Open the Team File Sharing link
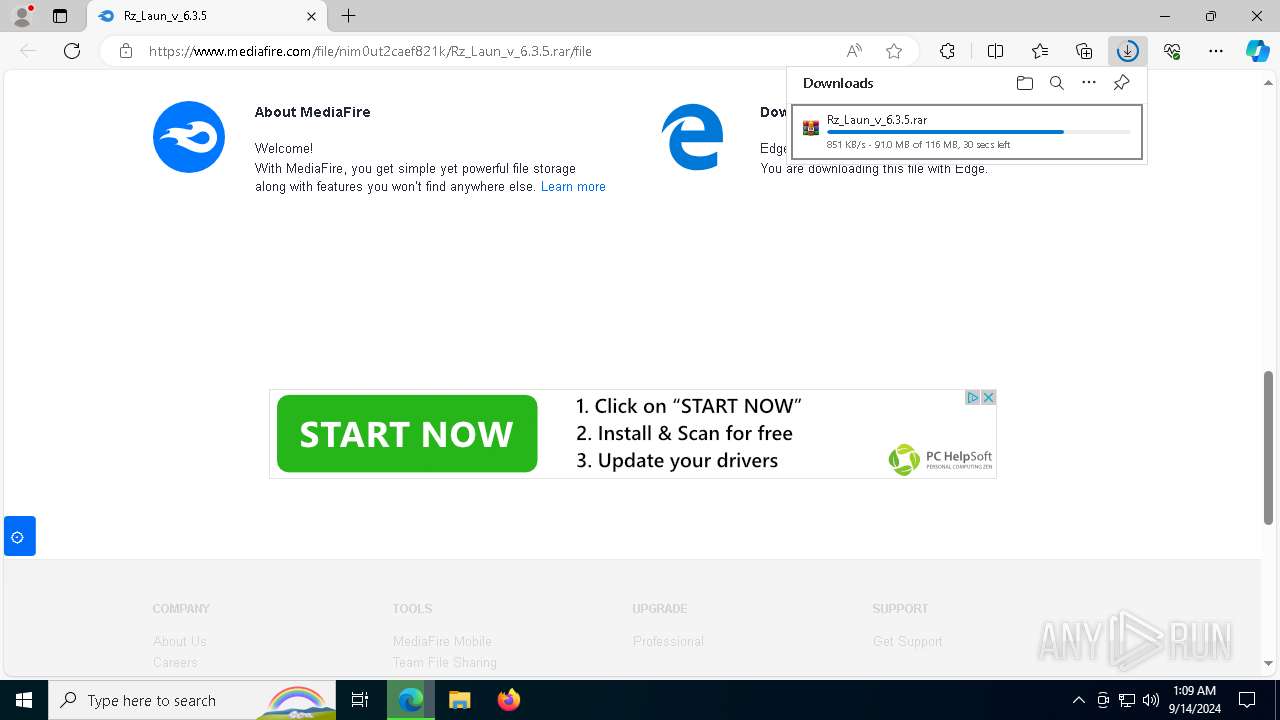Image resolution: width=1280 pixels, height=720 pixels. tap(445, 662)
